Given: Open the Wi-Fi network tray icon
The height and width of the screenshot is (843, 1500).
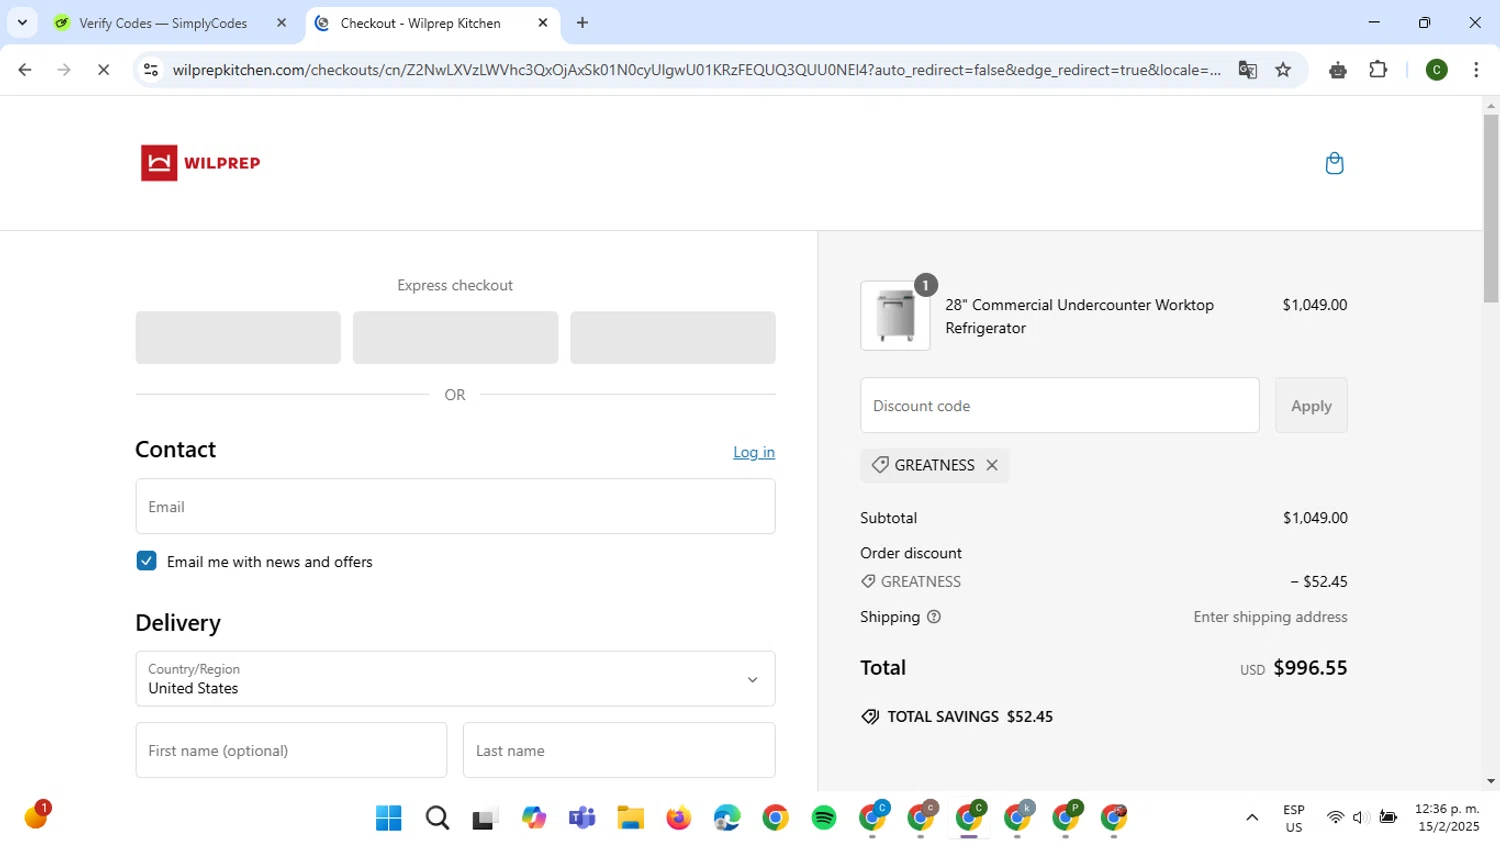Looking at the screenshot, I should pos(1335,818).
